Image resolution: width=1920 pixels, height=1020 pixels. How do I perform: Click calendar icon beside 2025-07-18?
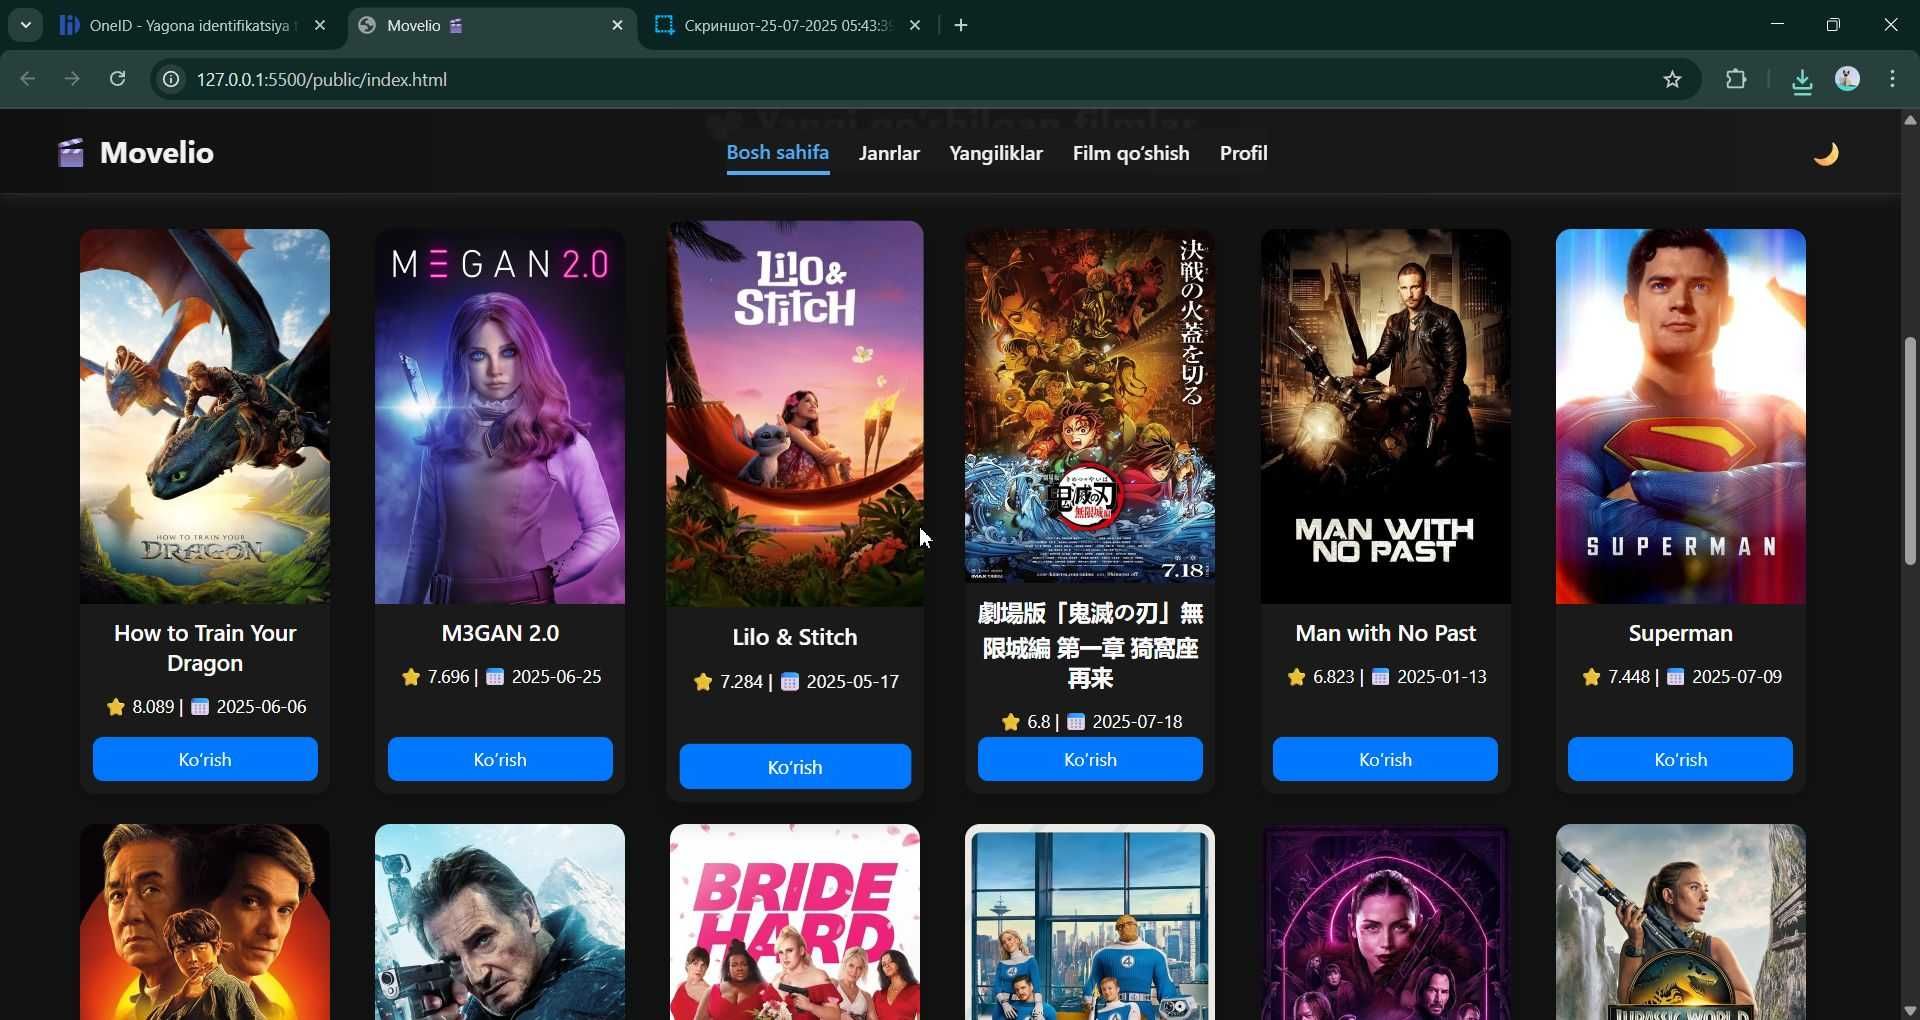tap(1076, 722)
